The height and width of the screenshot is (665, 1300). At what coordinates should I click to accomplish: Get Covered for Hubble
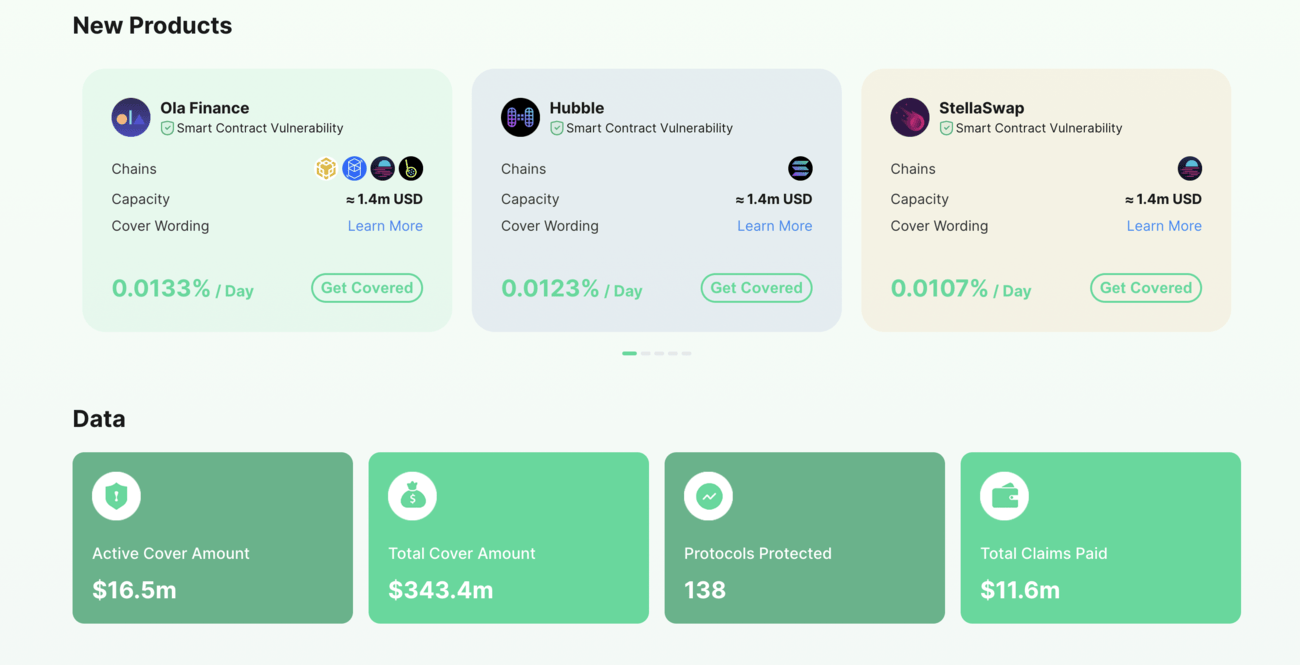pos(756,288)
